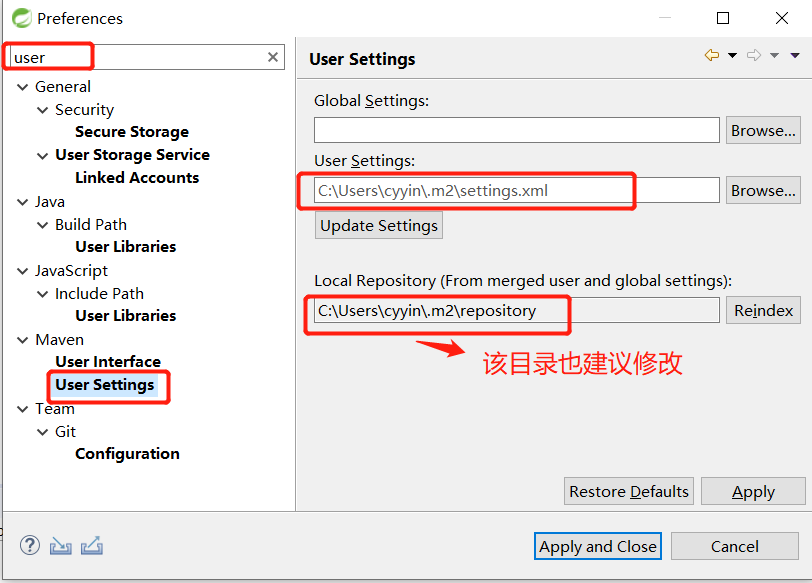Viewport: 812px width, 583px height.
Task: Select the Build Path tree label
Action: pos(91,224)
